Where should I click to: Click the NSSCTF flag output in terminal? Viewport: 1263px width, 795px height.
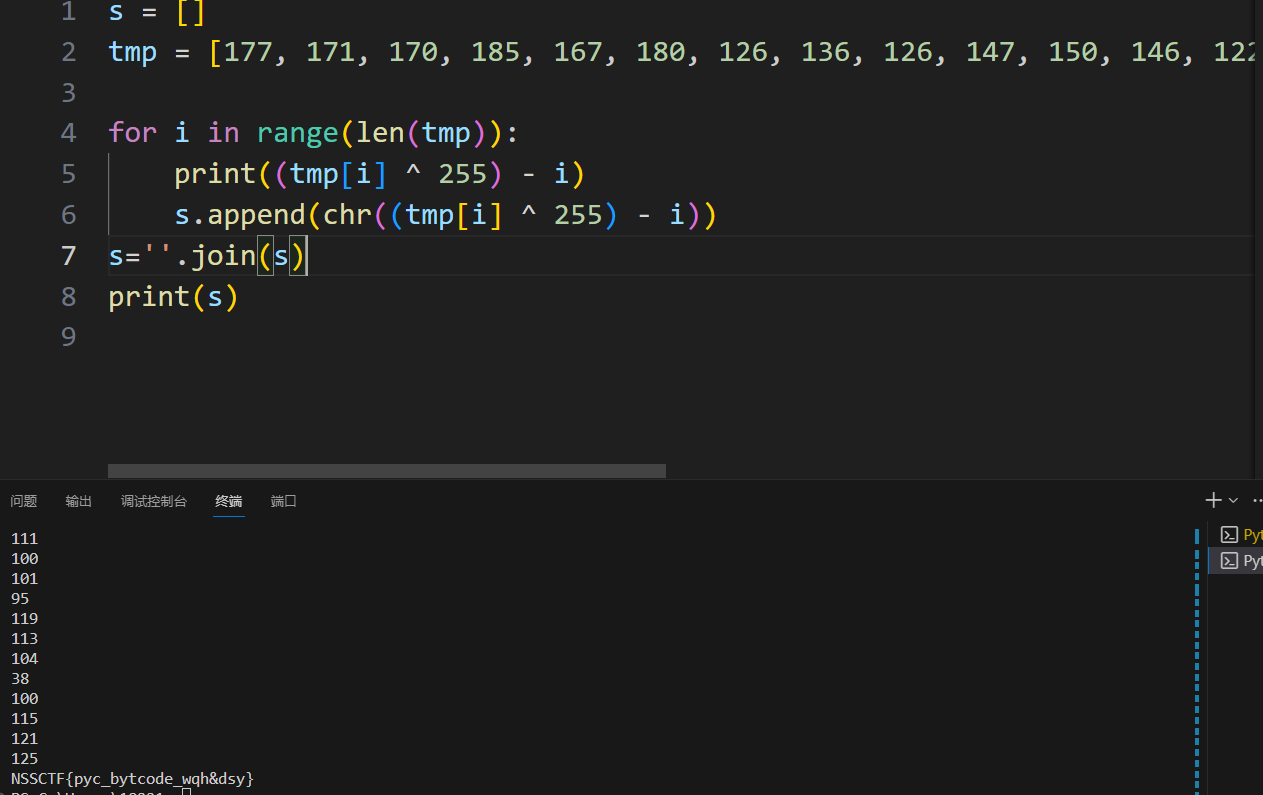(x=132, y=778)
